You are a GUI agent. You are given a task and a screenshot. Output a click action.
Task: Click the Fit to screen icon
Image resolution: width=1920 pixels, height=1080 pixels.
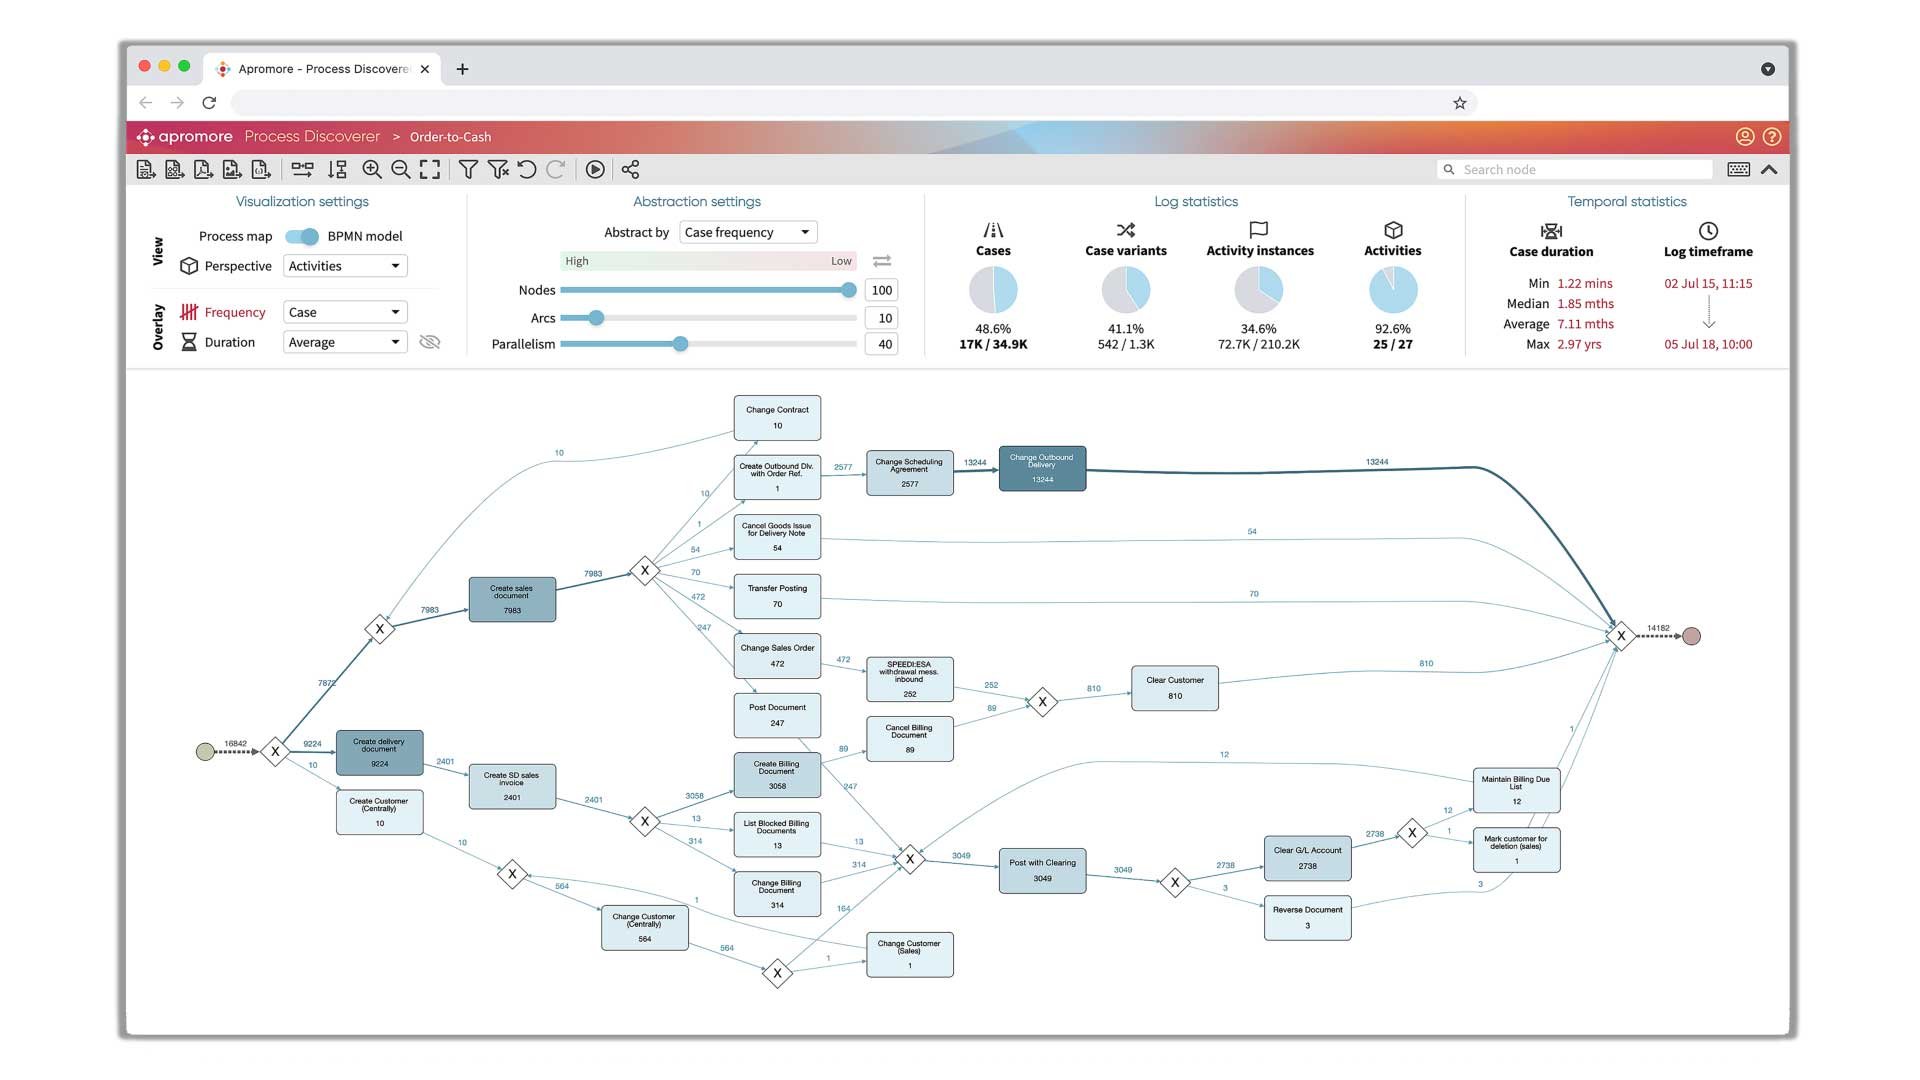[x=430, y=170]
